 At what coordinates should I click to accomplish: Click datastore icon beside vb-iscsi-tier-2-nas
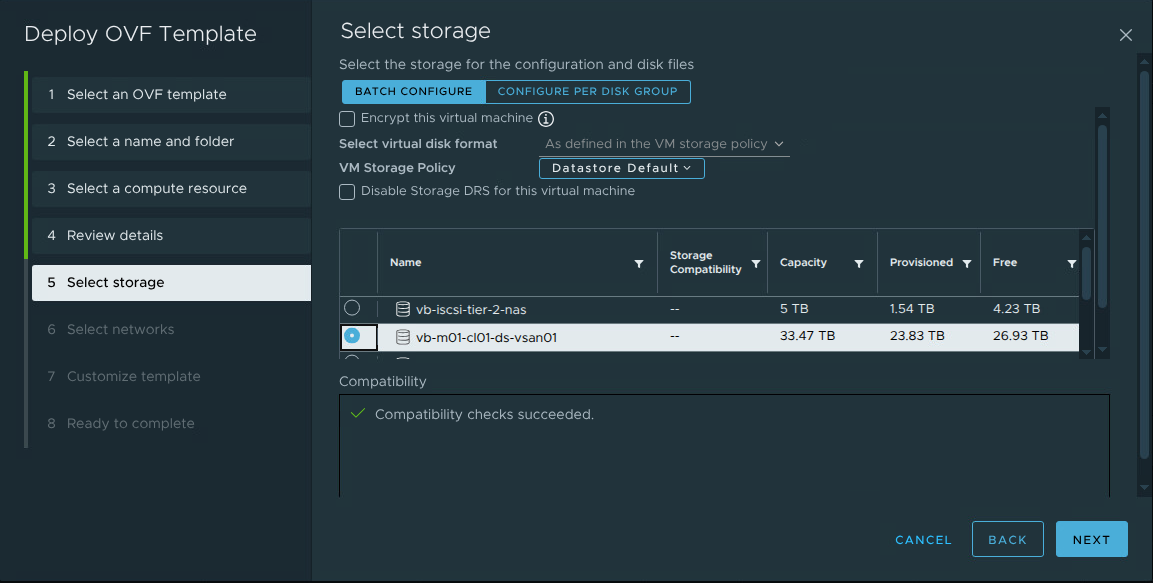click(x=403, y=309)
